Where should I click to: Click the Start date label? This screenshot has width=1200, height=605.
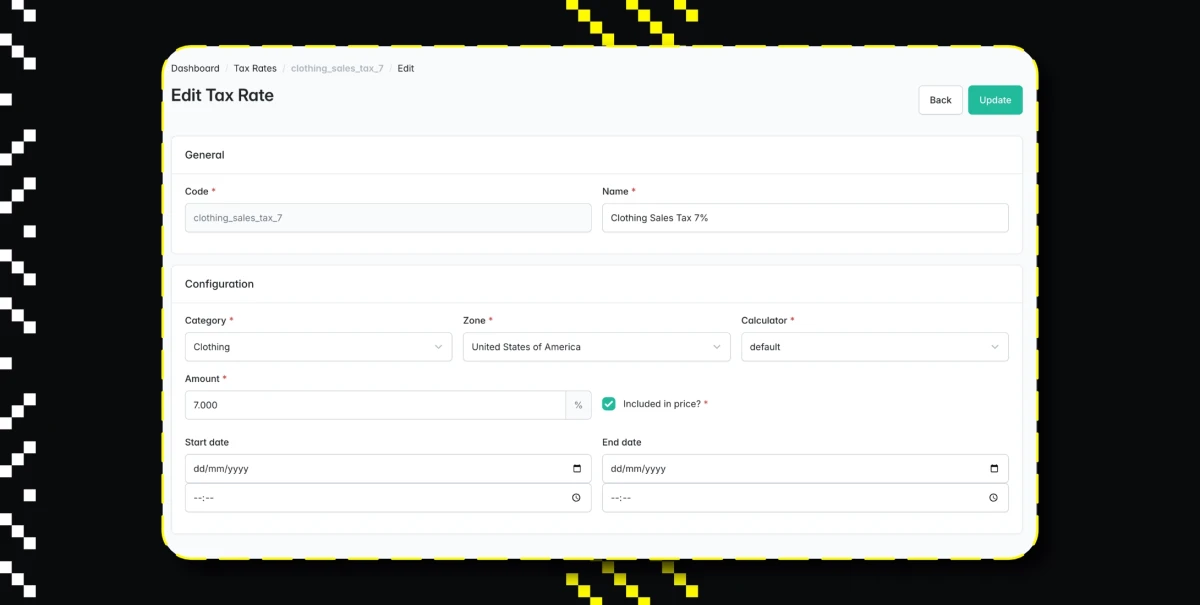[207, 442]
